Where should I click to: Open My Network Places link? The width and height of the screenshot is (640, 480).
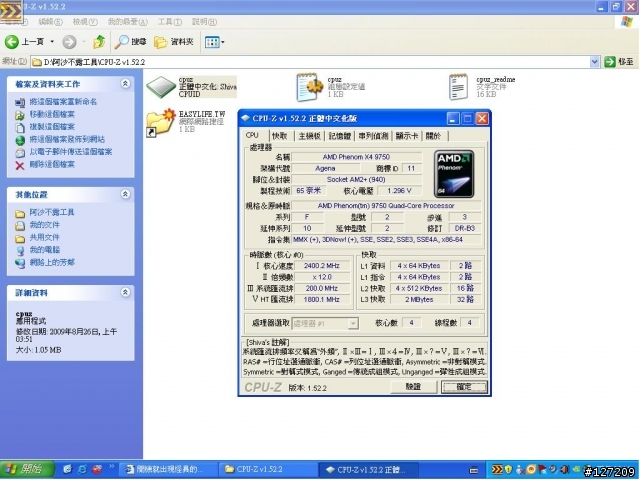point(52,262)
